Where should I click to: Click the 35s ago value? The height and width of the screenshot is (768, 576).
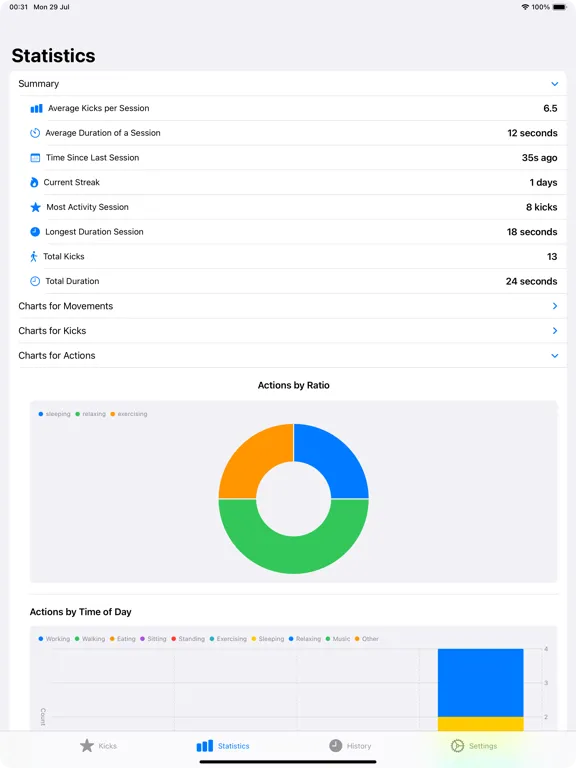pyautogui.click(x=539, y=158)
